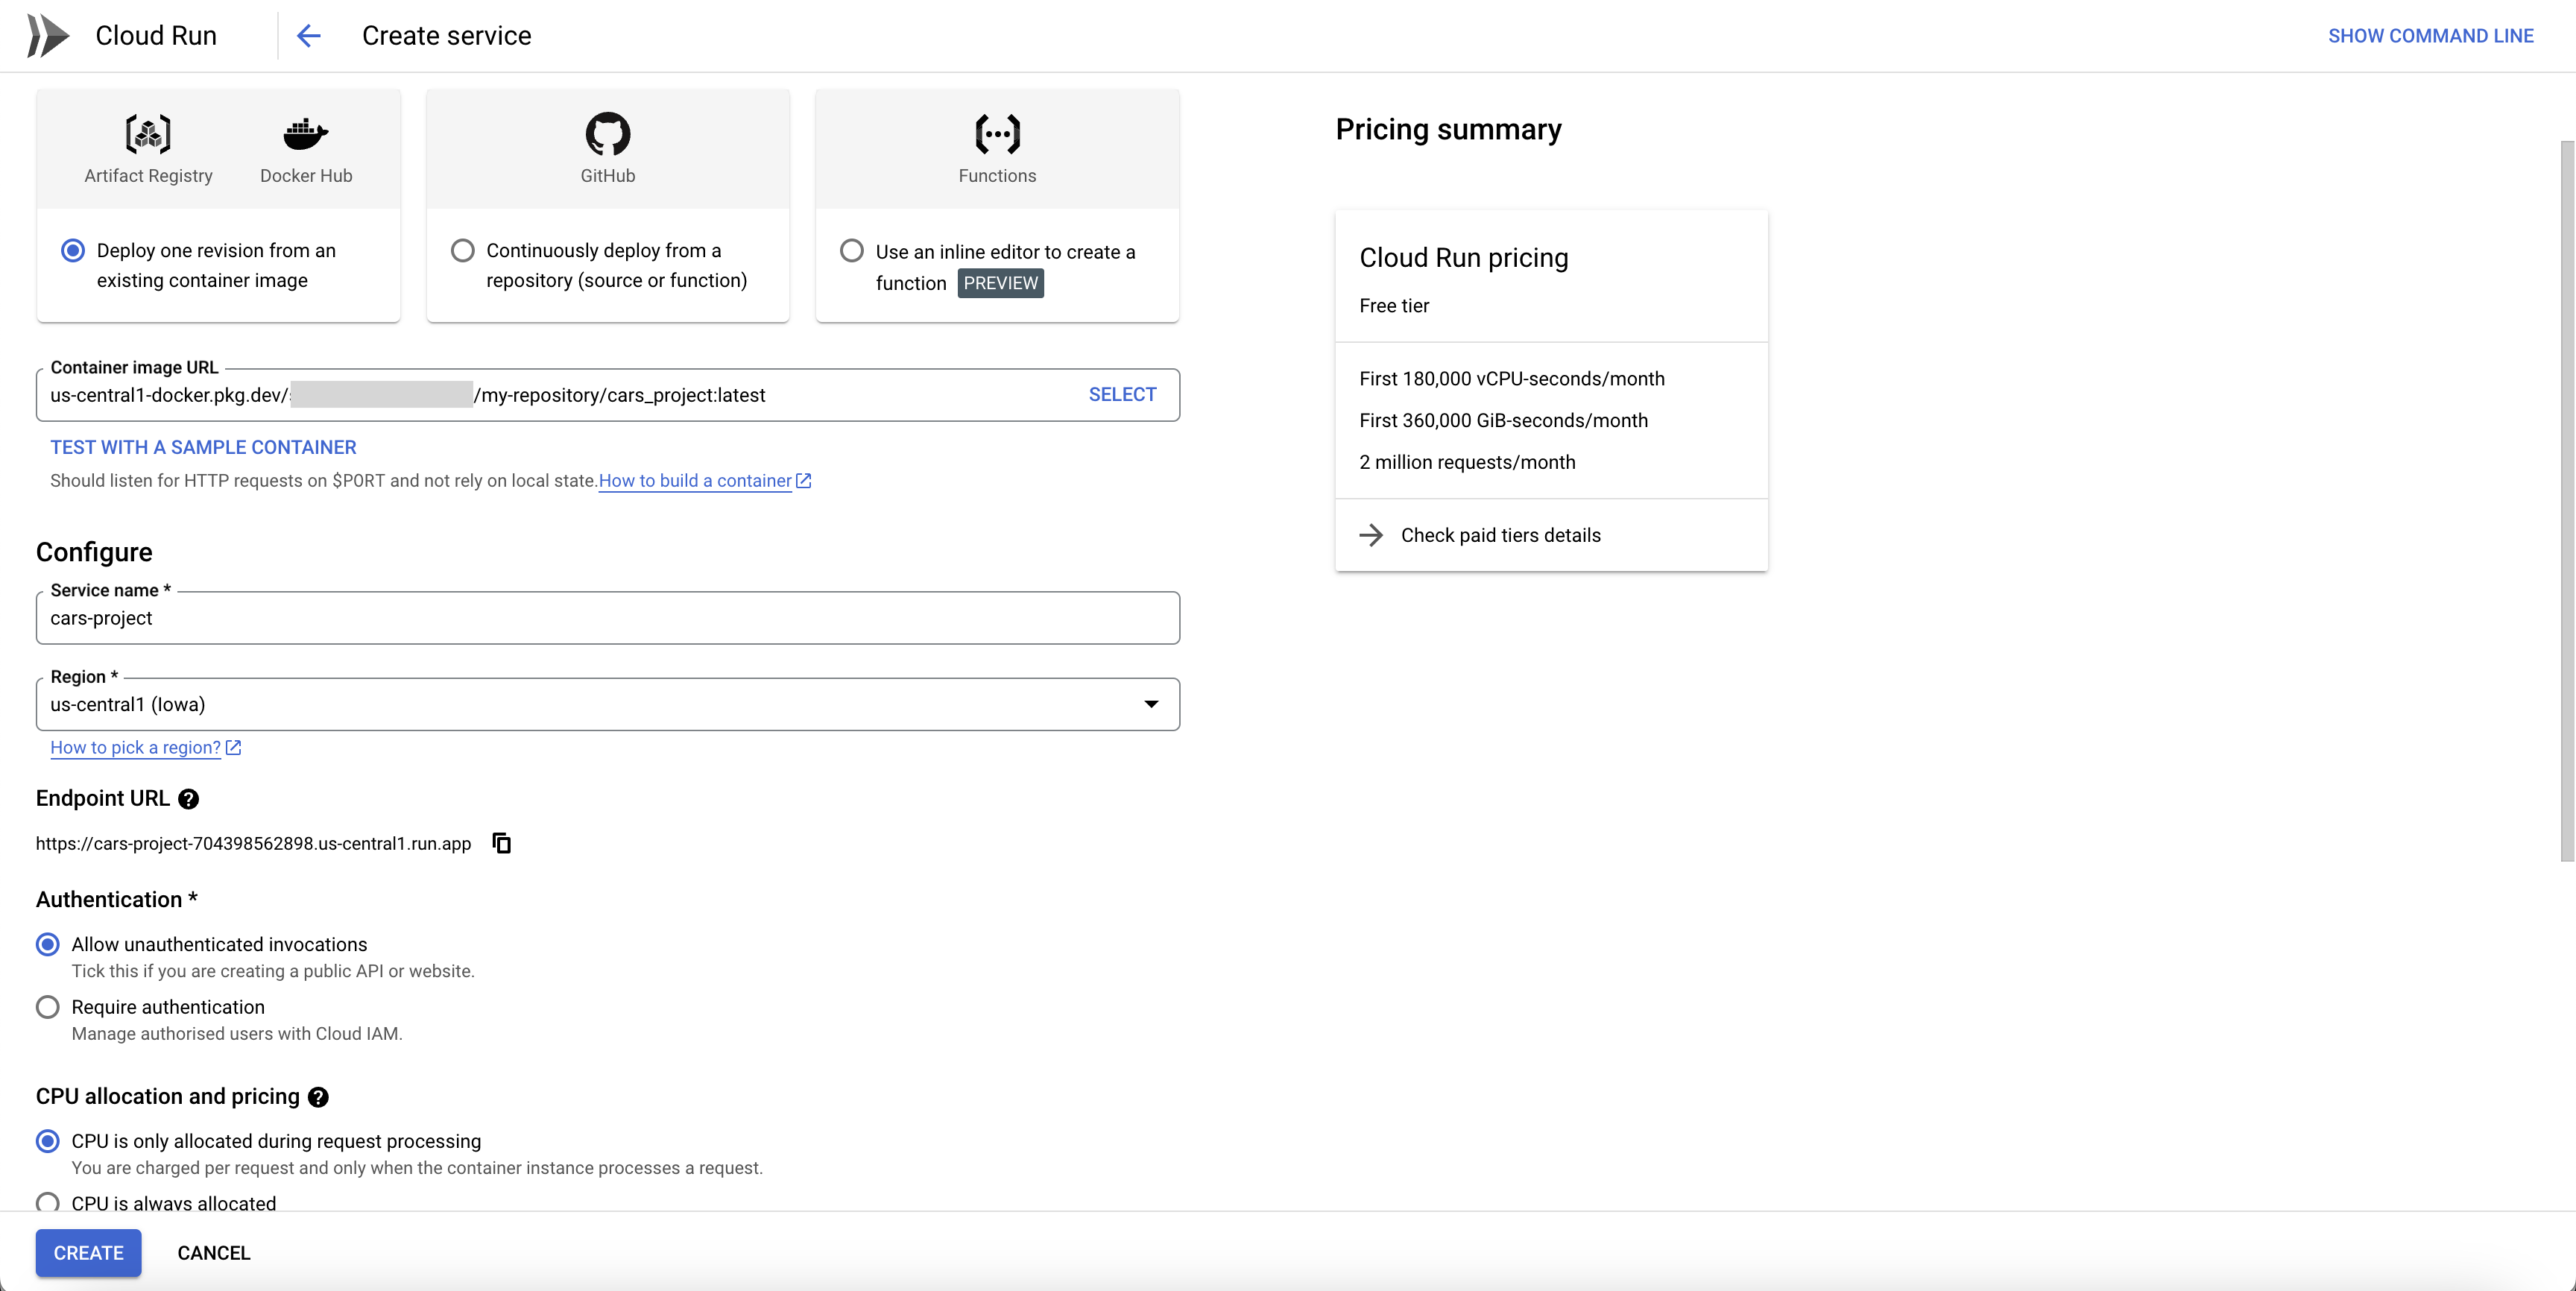2576x1291 pixels.
Task: Click external link icon after How to pick a region
Action: point(233,748)
